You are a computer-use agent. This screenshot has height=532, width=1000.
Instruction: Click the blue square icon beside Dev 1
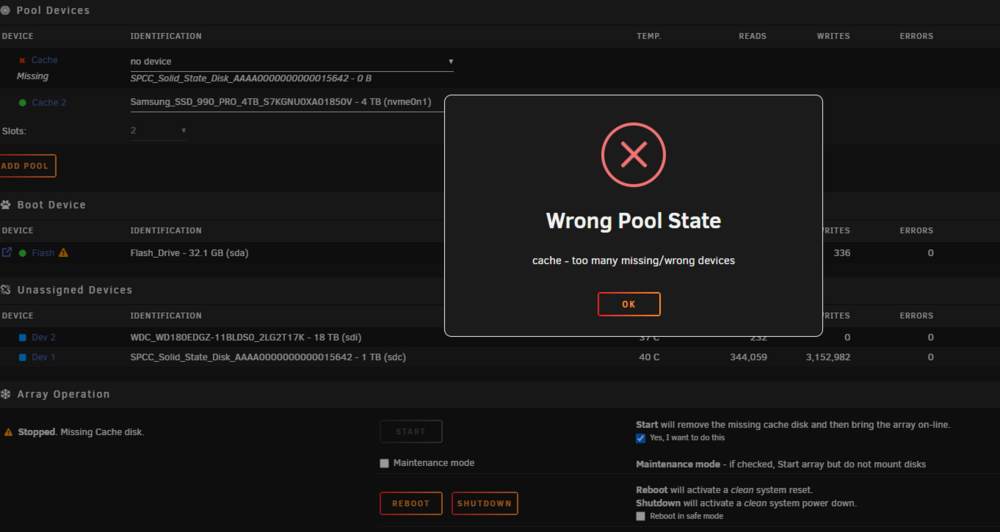(x=22, y=357)
